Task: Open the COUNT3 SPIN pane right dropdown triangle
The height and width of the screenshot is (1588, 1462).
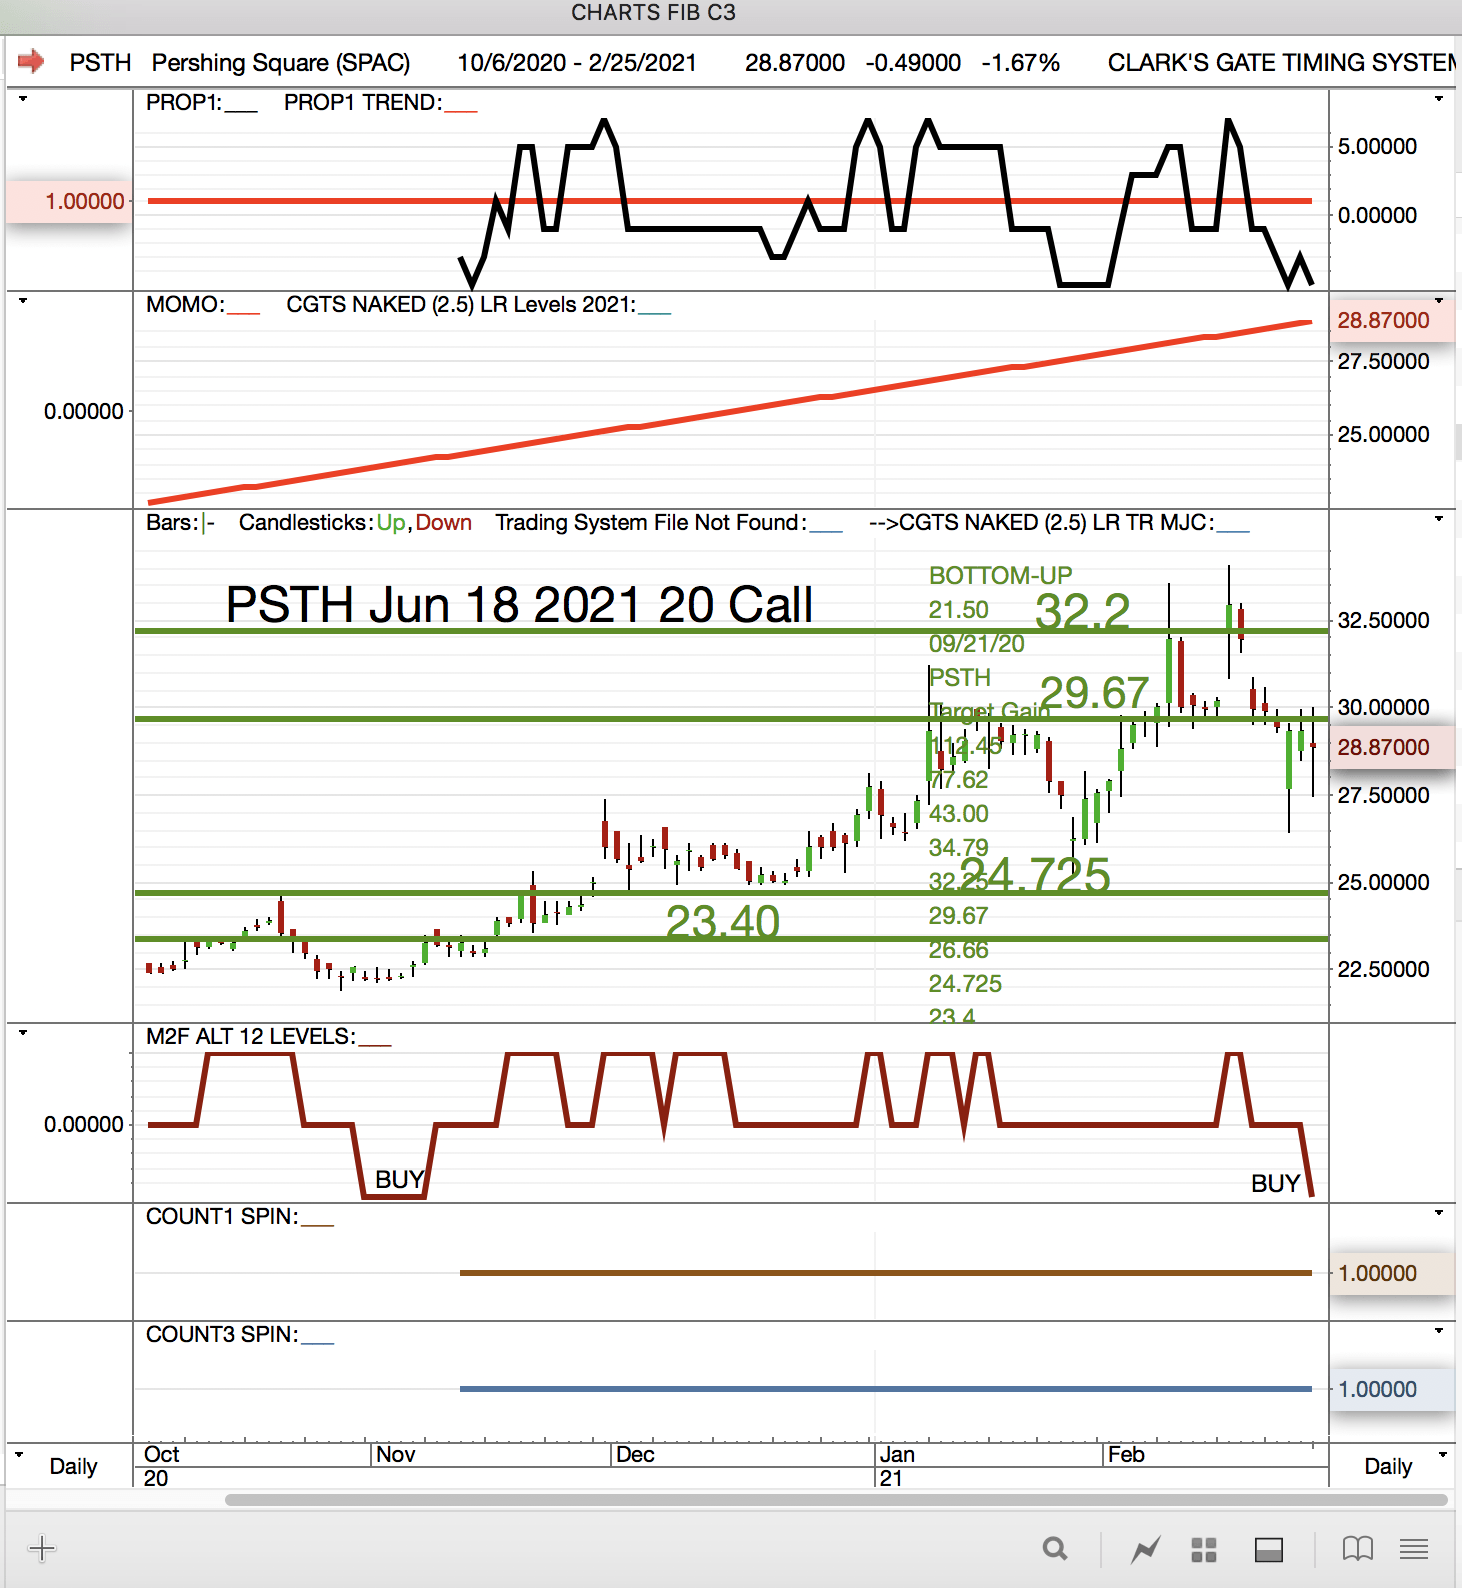Action: (x=1439, y=1331)
